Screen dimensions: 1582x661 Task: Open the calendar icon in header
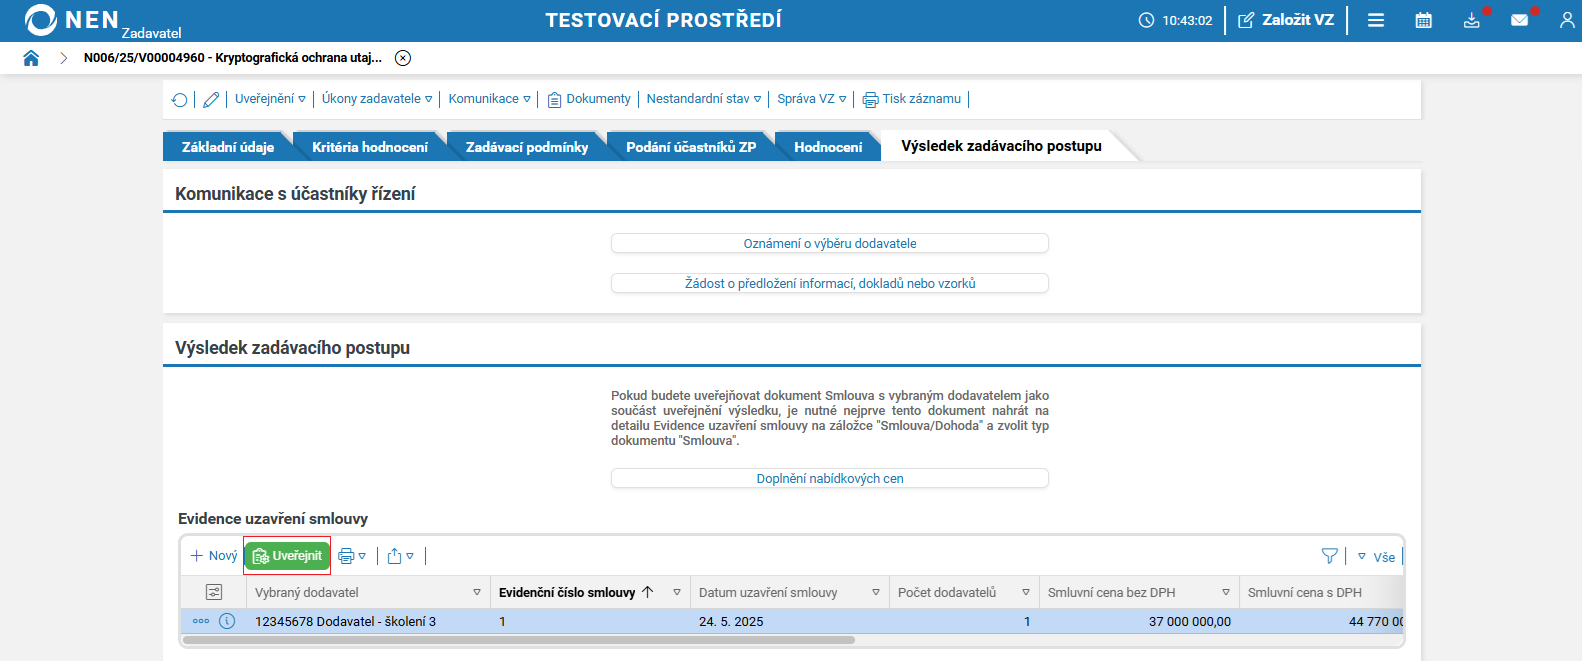click(x=1424, y=20)
